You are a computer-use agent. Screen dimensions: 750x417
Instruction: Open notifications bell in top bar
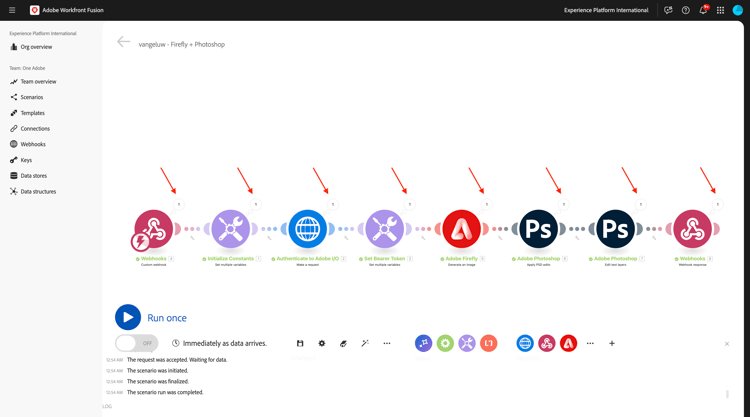click(x=703, y=10)
